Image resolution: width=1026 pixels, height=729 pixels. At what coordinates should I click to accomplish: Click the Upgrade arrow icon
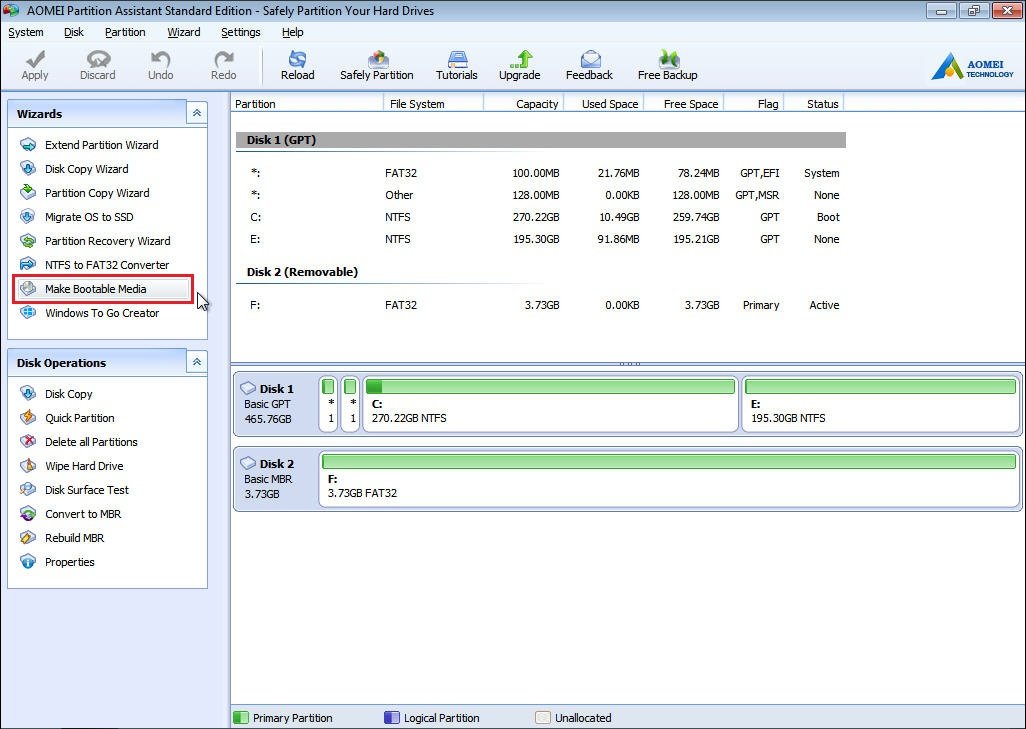click(520, 59)
